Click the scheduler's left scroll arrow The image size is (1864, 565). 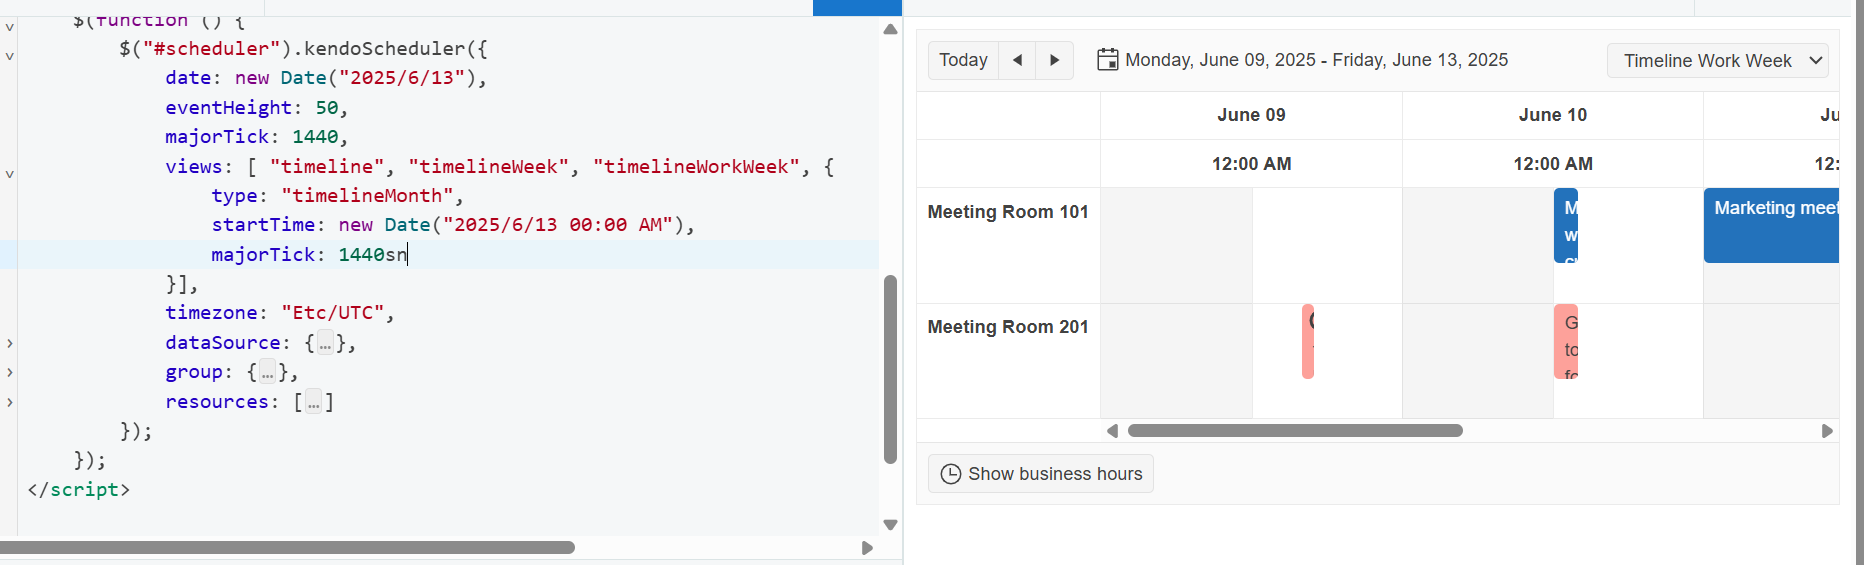pyautogui.click(x=1112, y=431)
